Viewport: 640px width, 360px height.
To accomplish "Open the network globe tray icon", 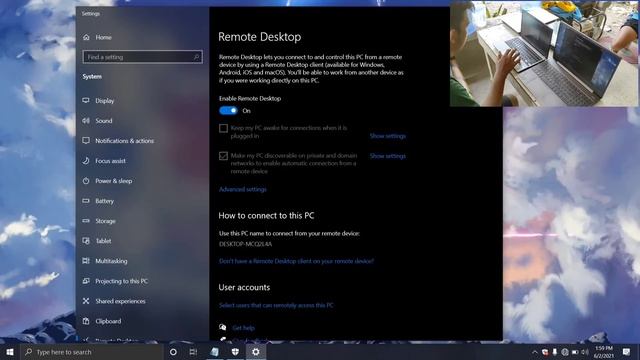I will 565,352.
